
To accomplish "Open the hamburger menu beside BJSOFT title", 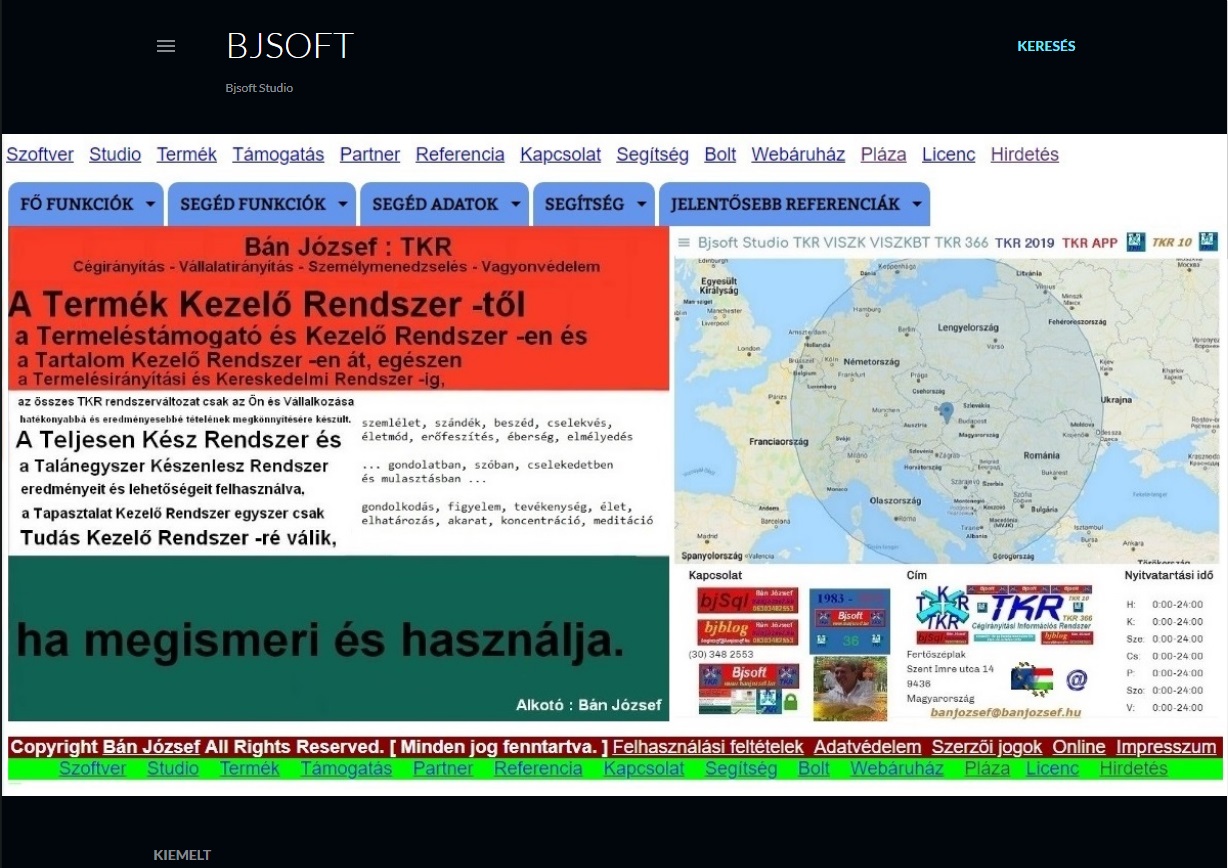I will pyautogui.click(x=166, y=46).
